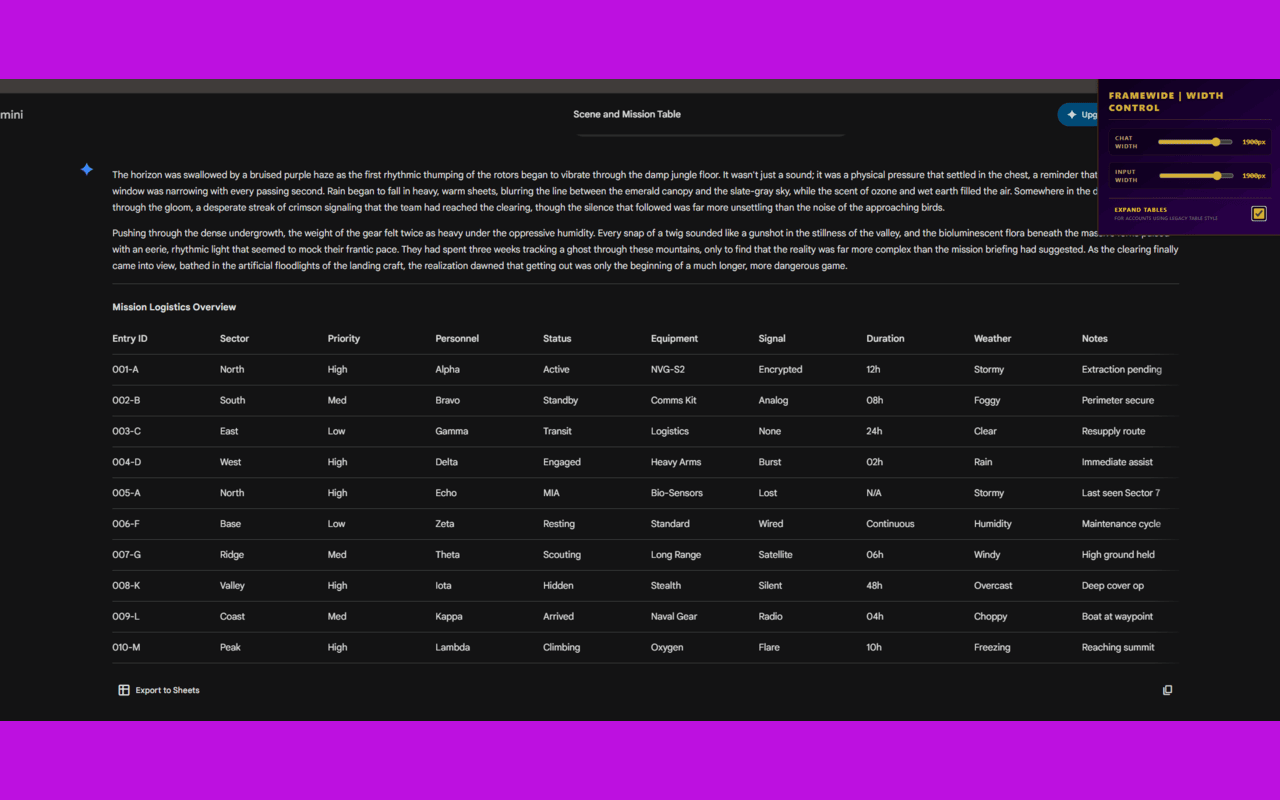Click the Freezing weather cell

click(992, 648)
